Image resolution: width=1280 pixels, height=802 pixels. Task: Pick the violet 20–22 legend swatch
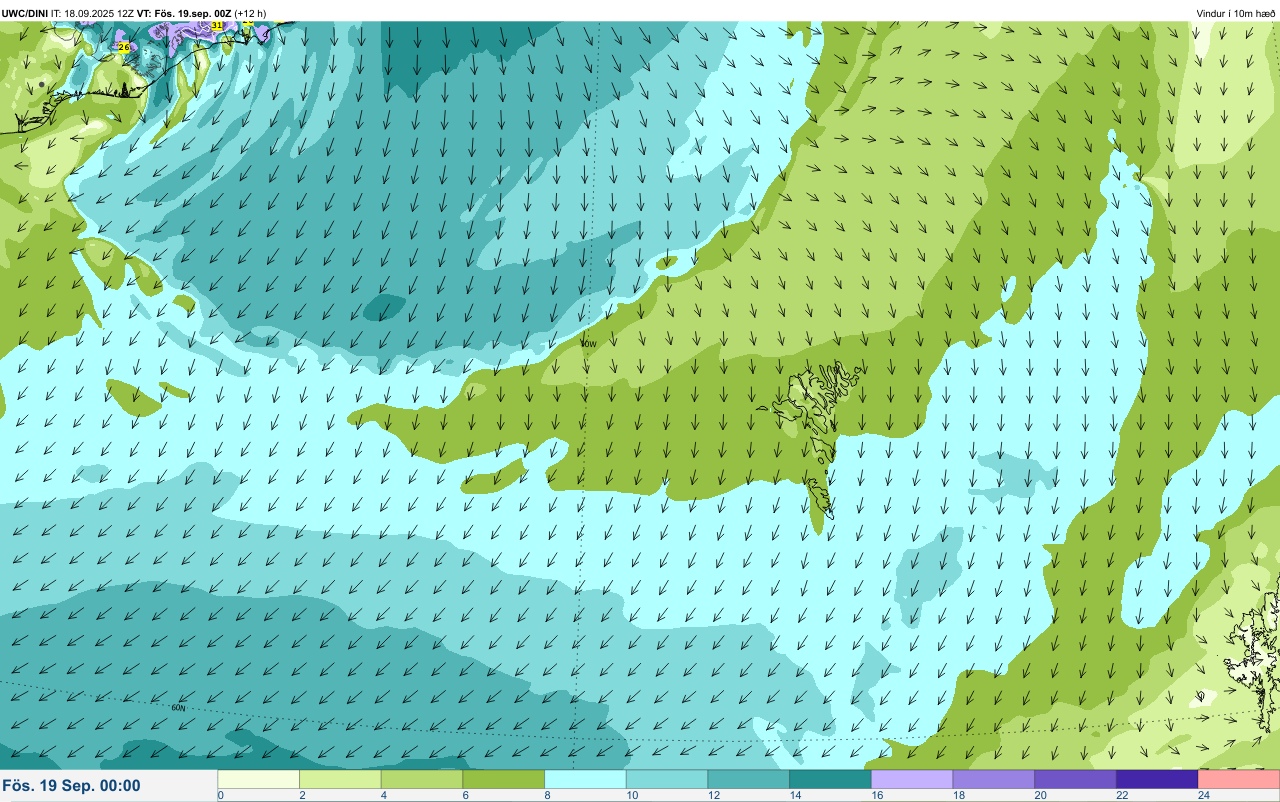pyautogui.click(x=1076, y=779)
